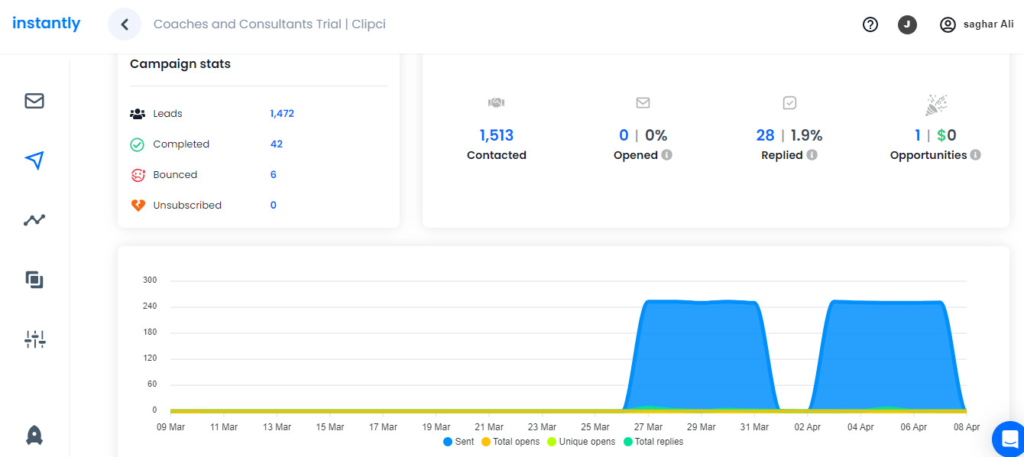
Task: Toggle the Sent series in chart legend
Action: (458, 442)
